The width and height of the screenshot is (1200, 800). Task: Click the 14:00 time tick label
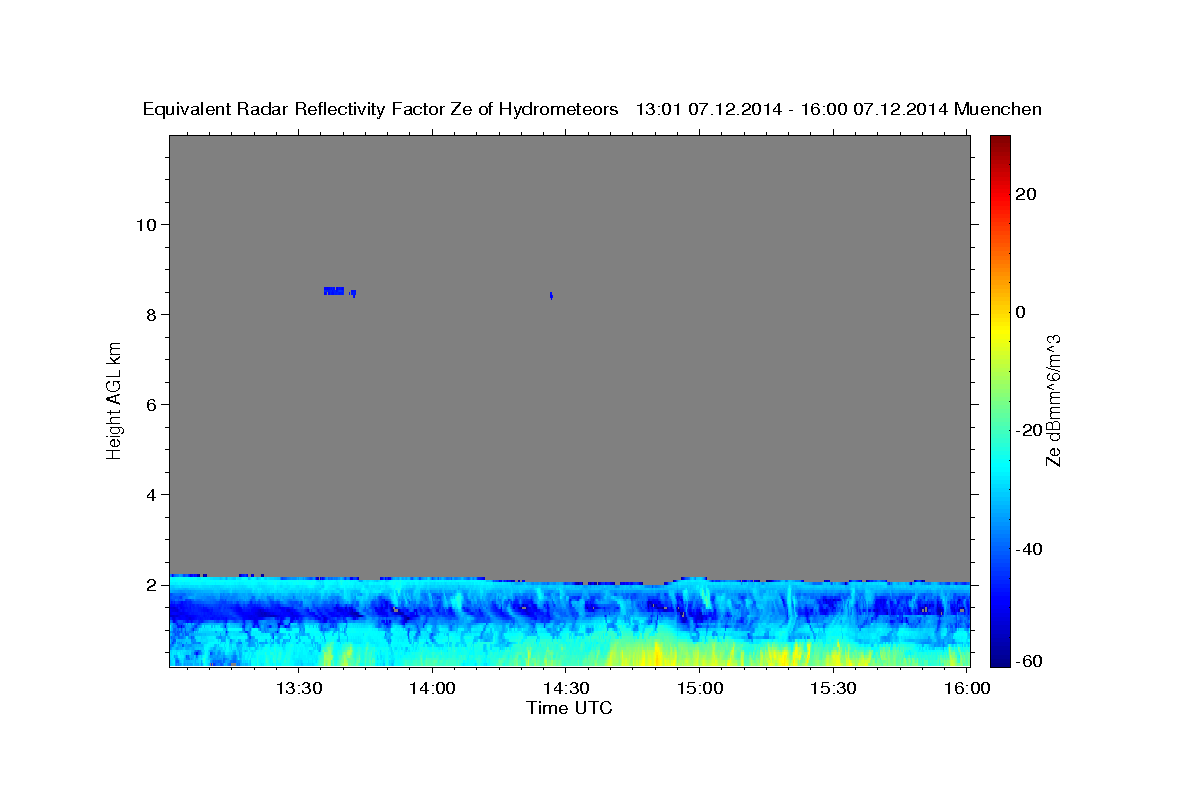coord(432,688)
